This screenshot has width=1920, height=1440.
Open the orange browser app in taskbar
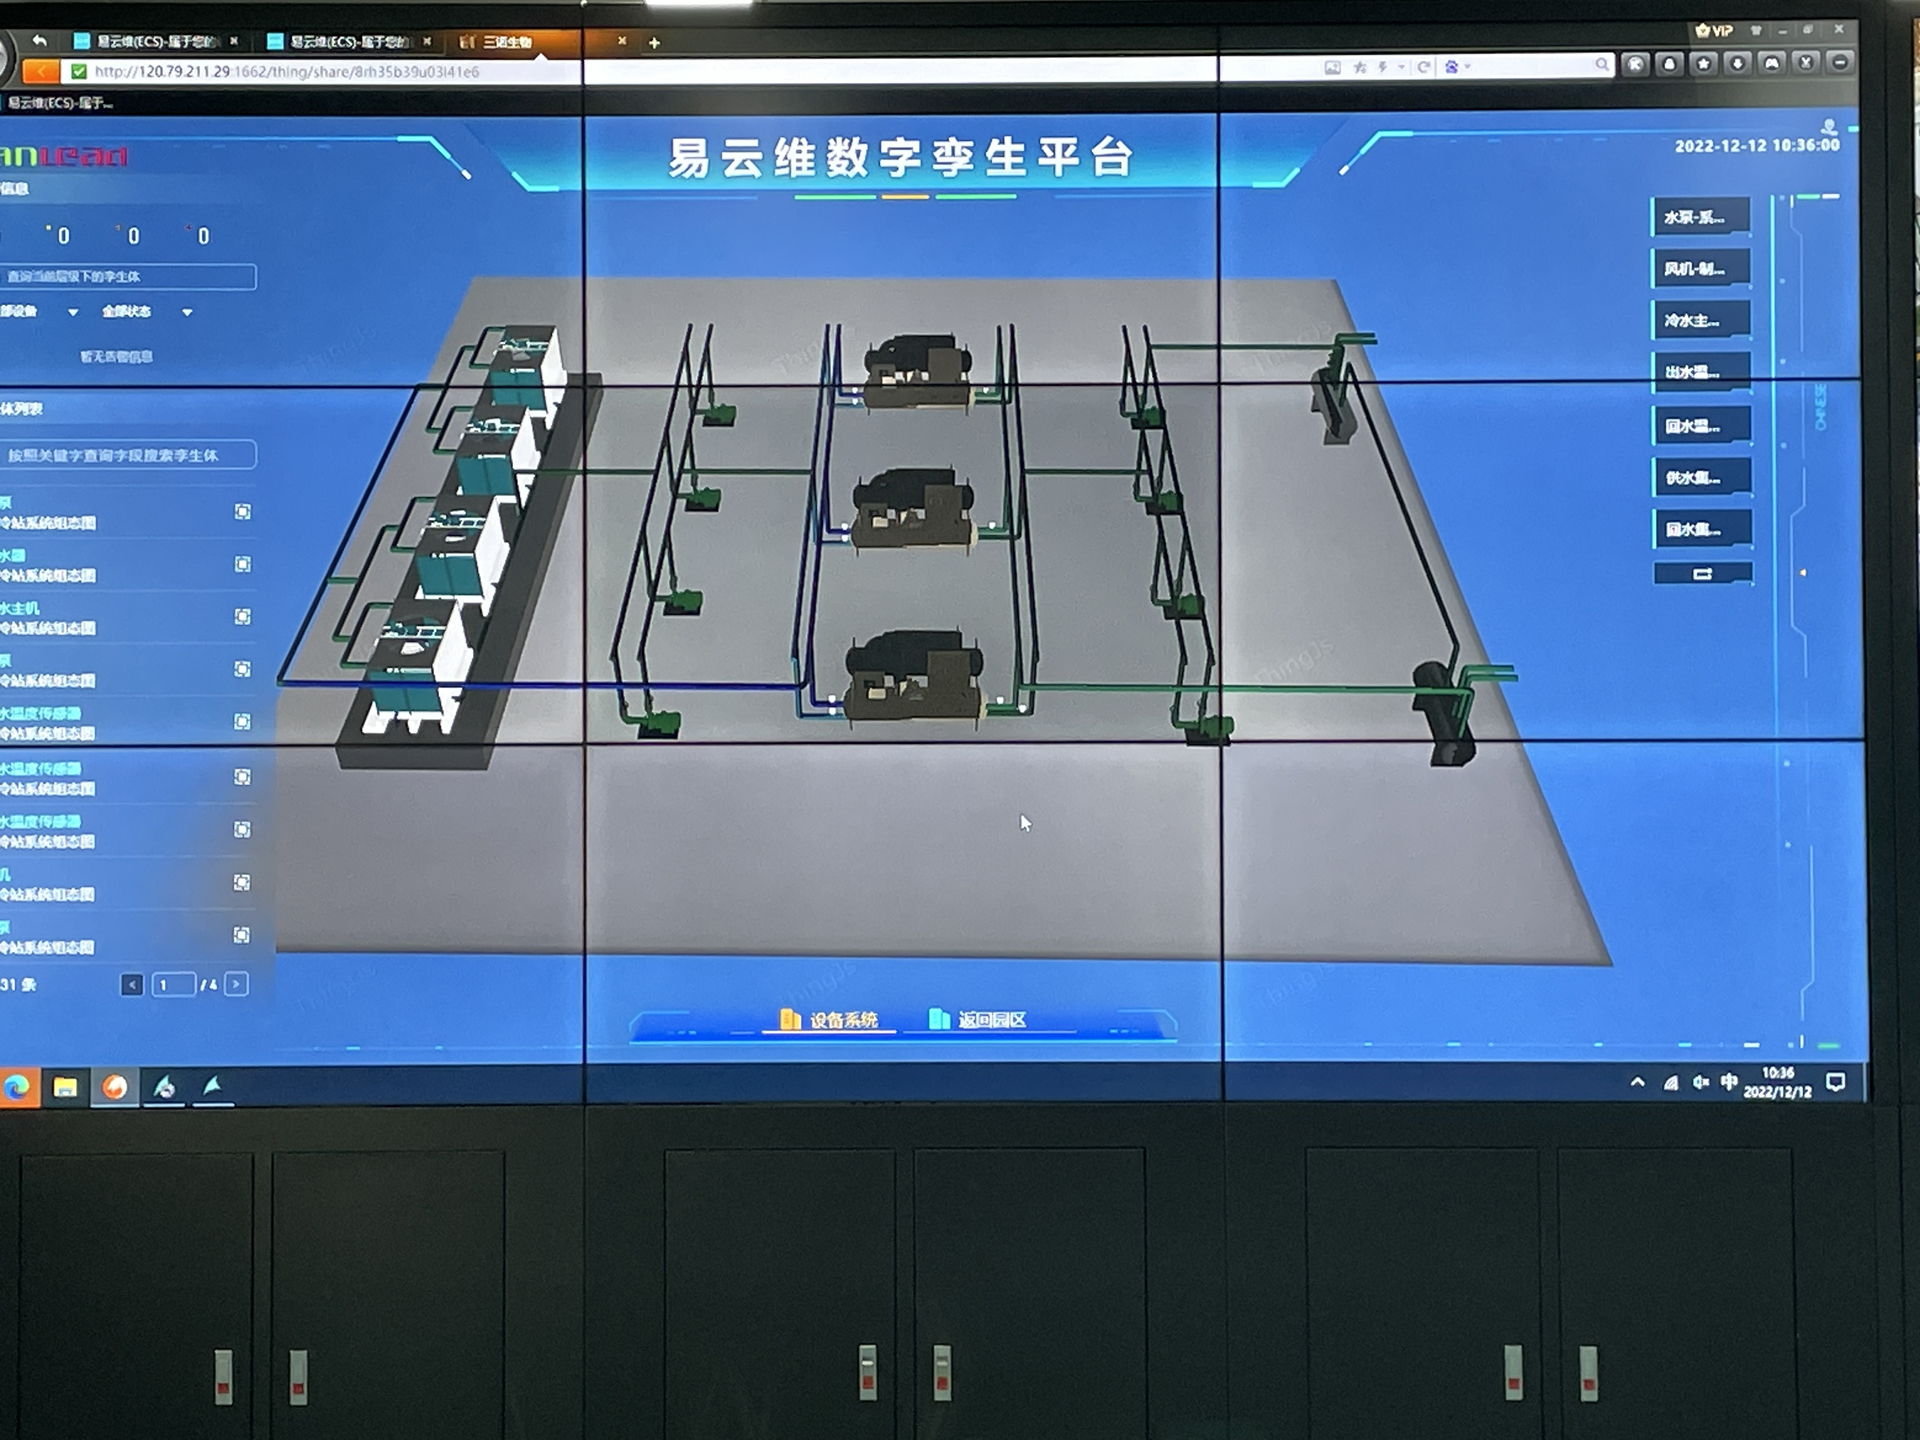coord(115,1087)
